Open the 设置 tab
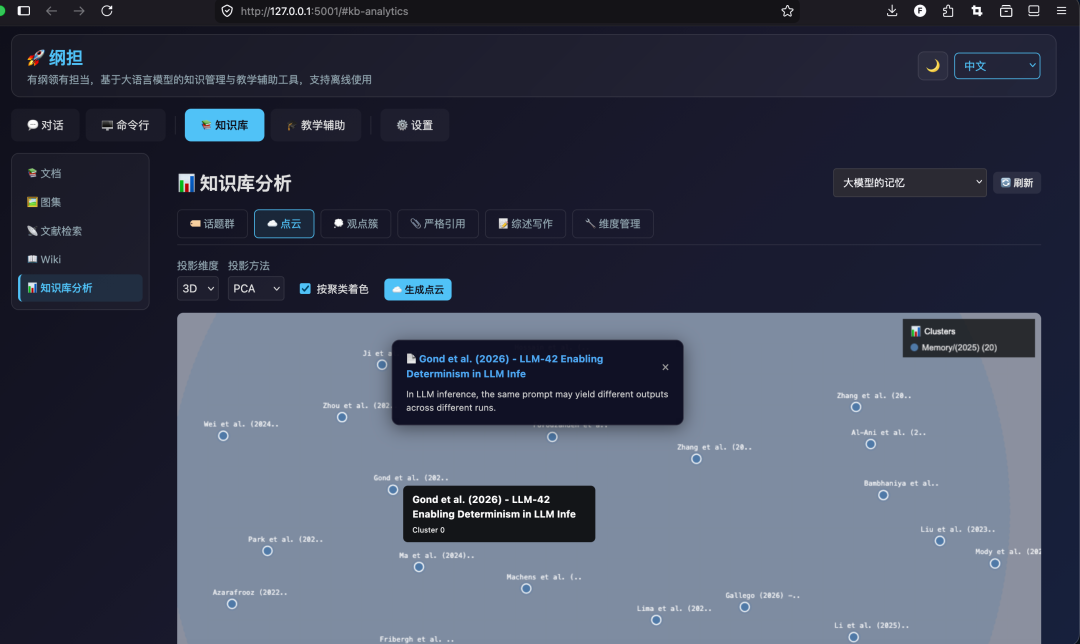Screen dimensions: 1080x644 (415, 125)
